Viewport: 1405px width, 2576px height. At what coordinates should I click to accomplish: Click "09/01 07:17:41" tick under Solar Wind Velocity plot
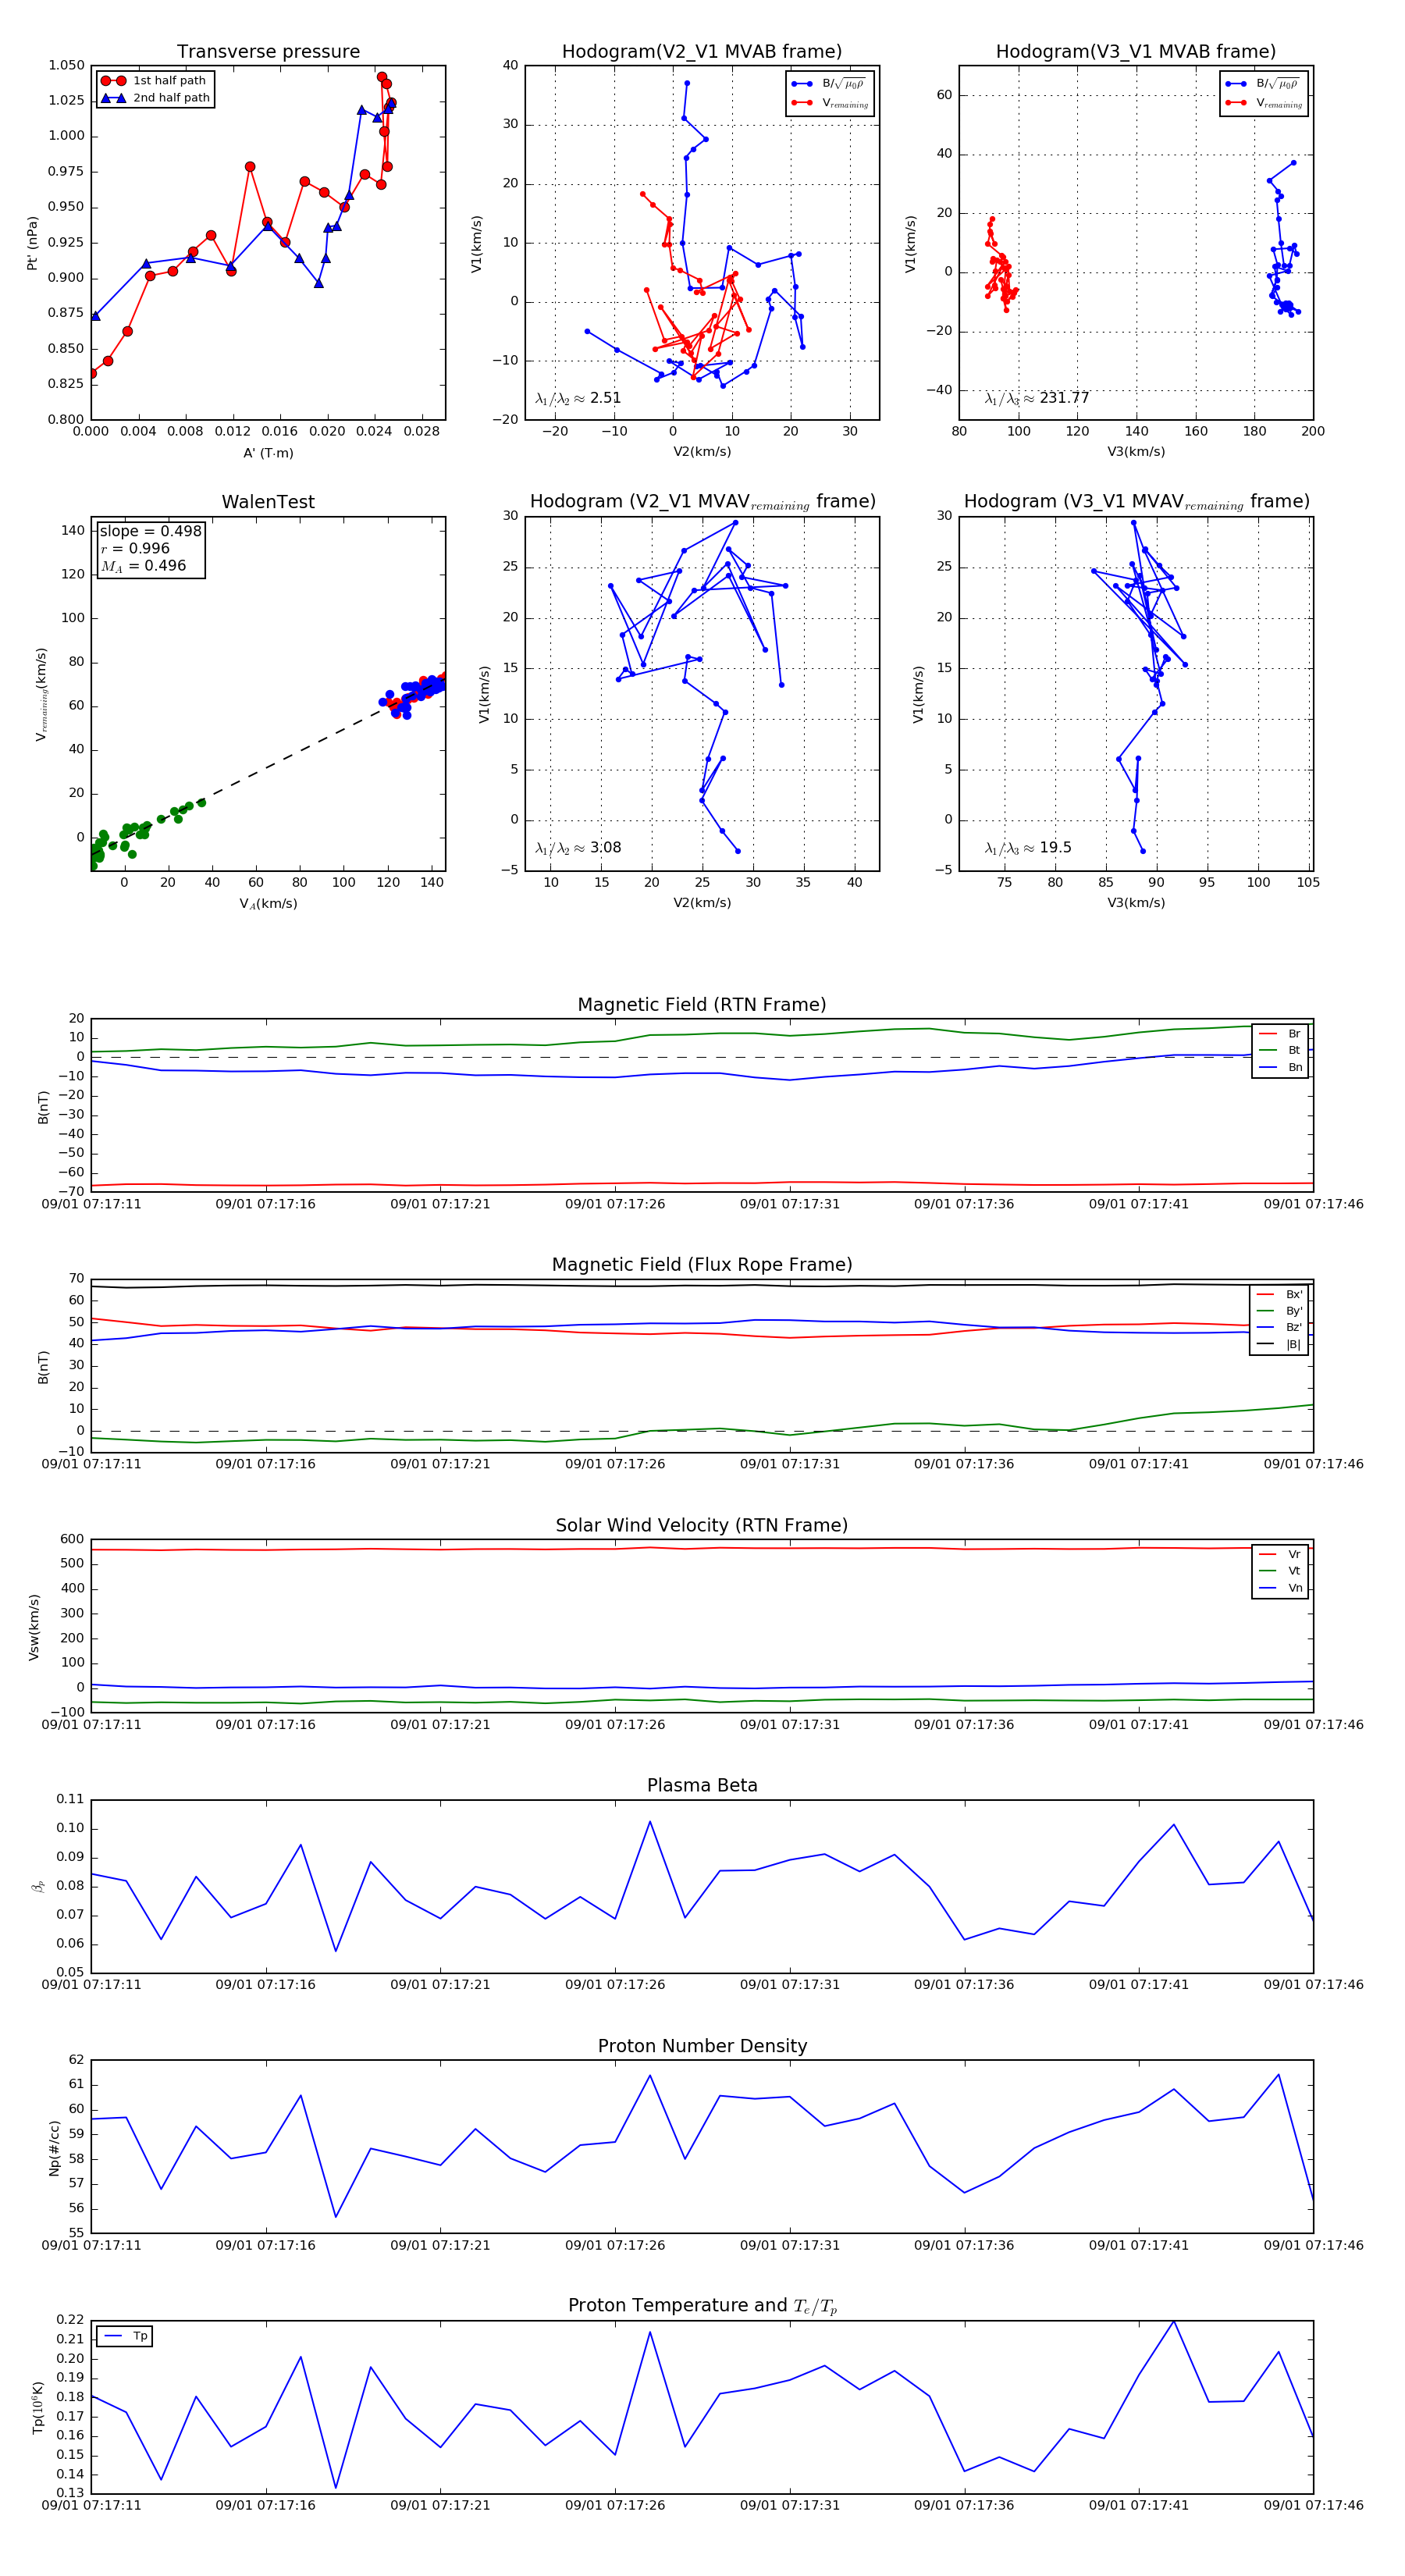(1139, 1725)
